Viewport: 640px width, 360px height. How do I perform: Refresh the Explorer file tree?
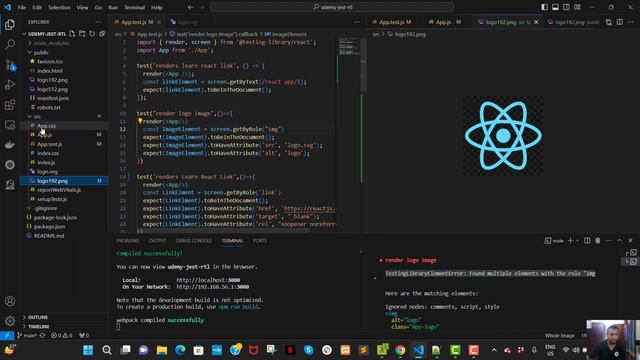[92, 34]
